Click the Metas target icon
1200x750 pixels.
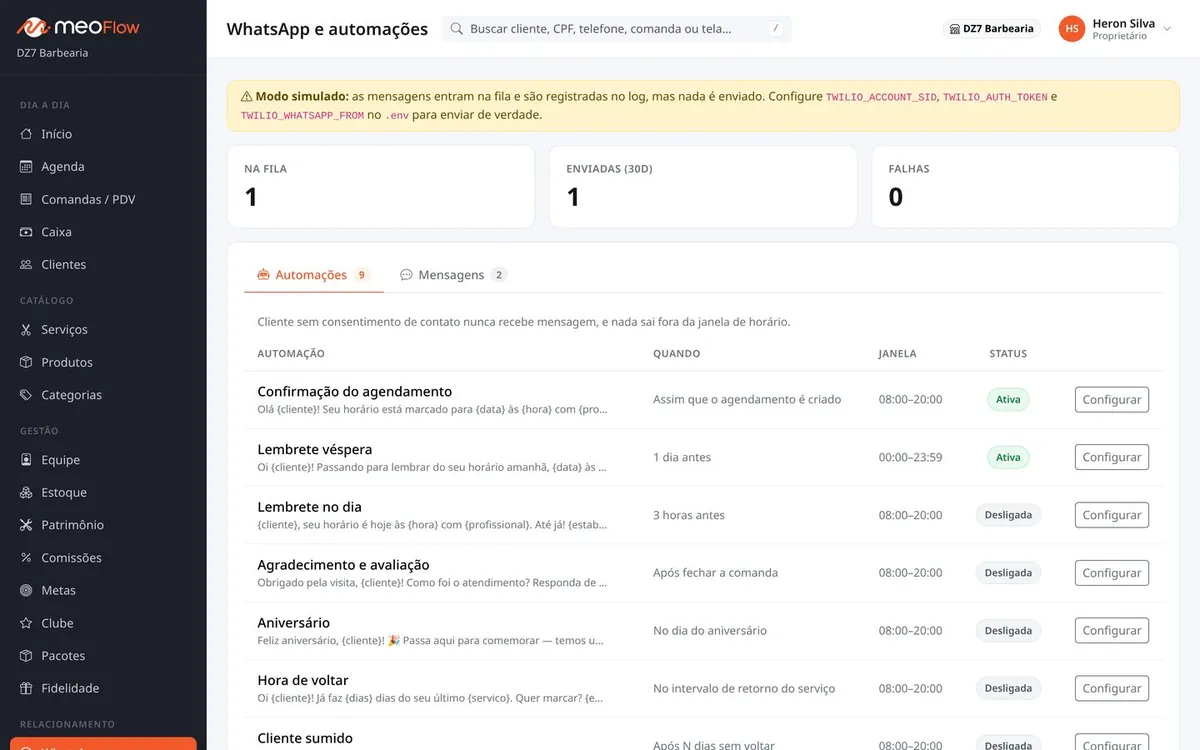point(26,591)
